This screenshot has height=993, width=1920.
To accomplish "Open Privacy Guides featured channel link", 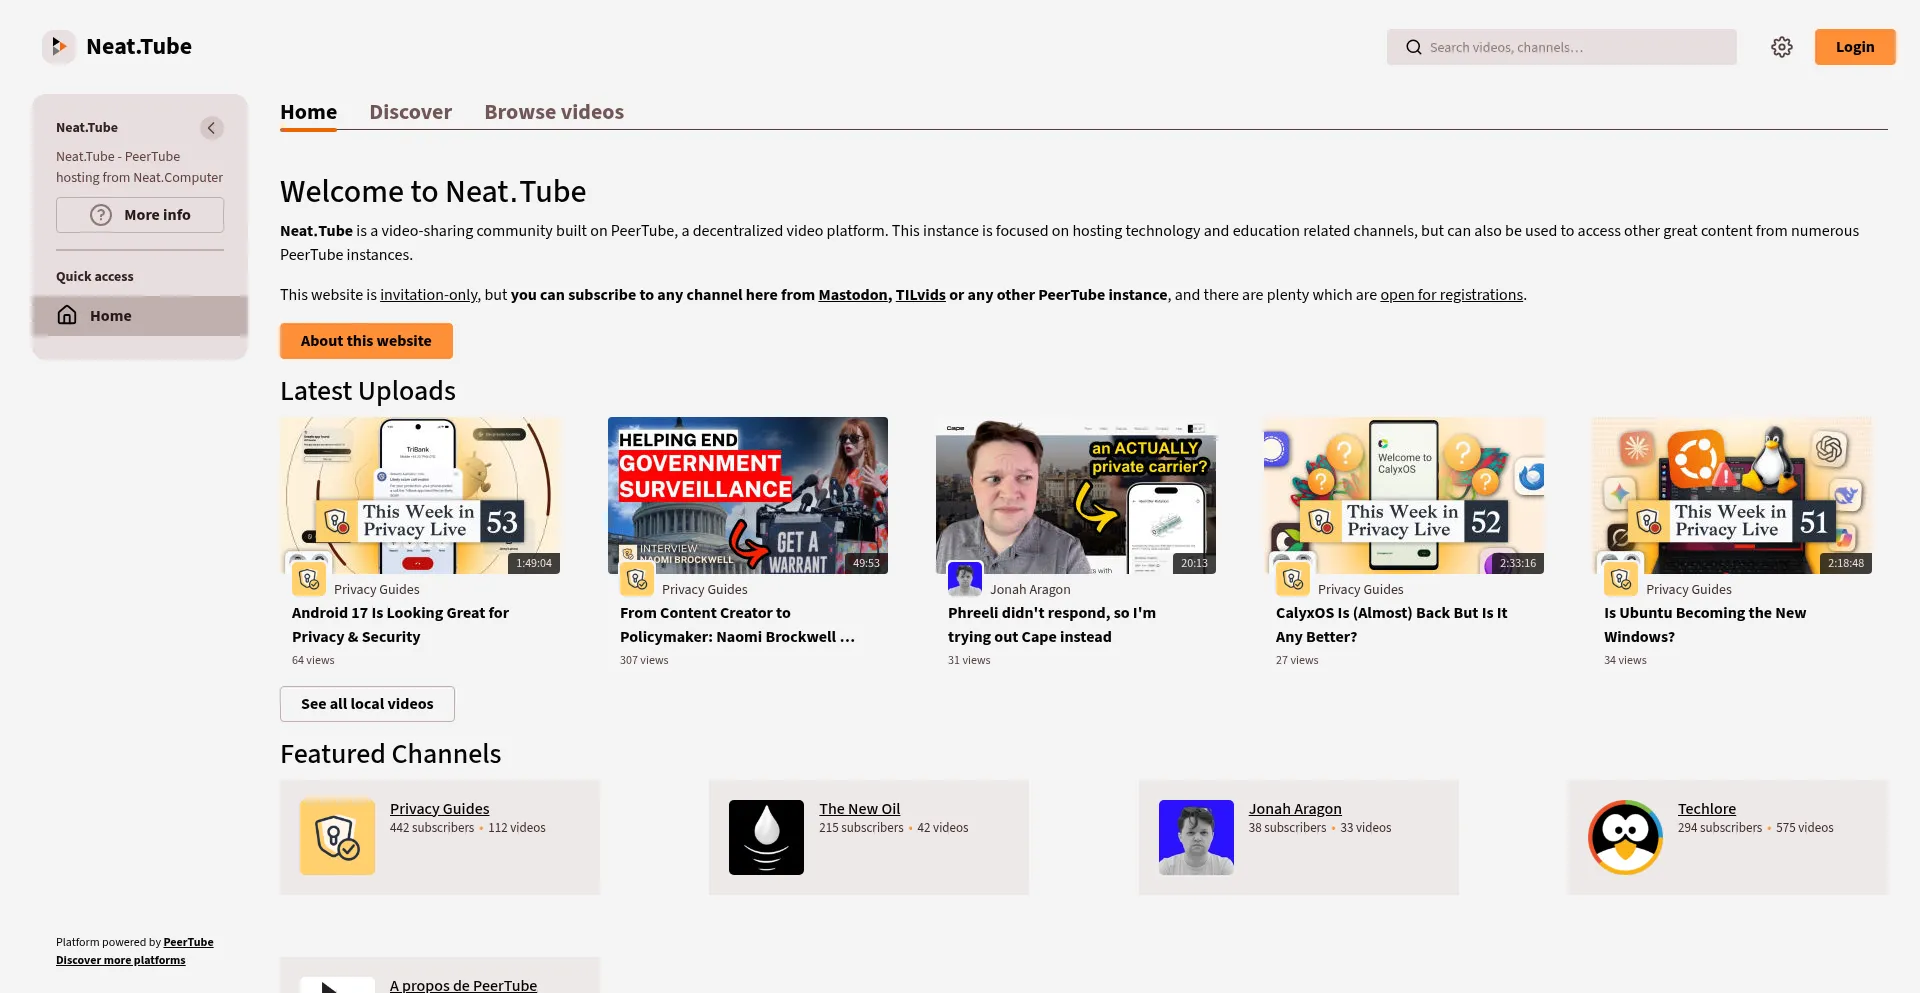I will click(440, 809).
